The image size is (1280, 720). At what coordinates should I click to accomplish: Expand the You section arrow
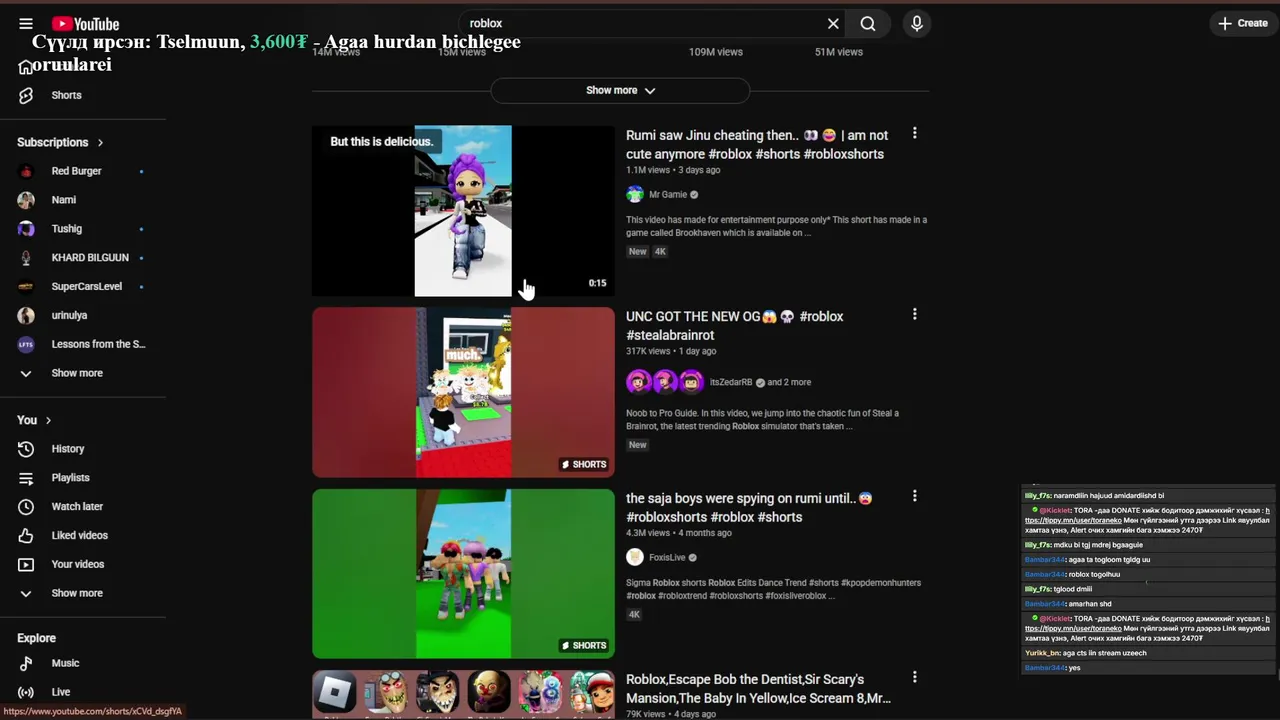pyautogui.click(x=48, y=421)
